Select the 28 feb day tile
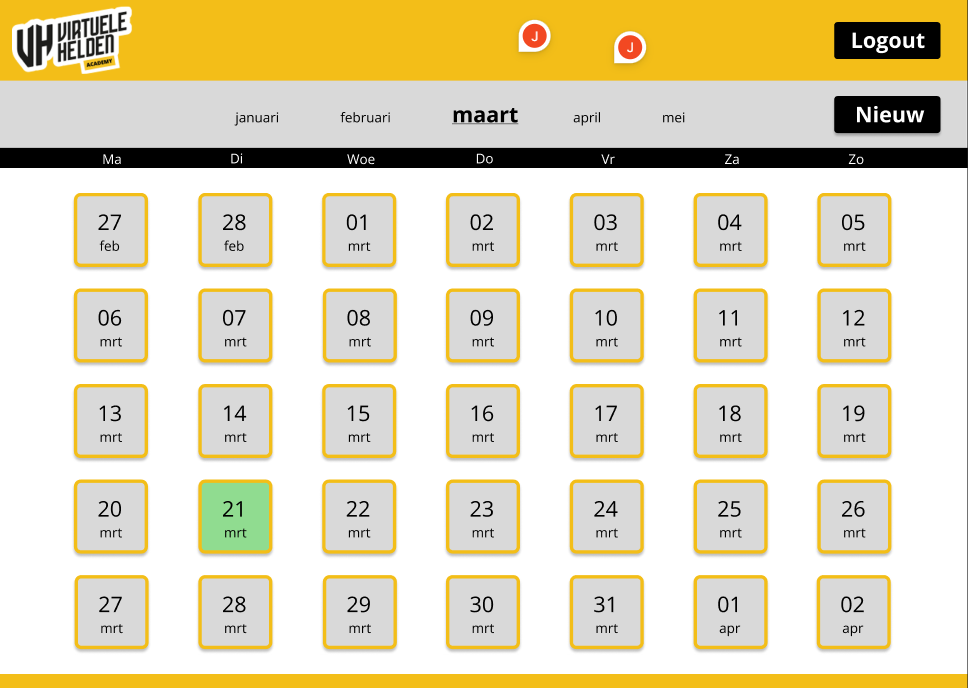 (235, 230)
